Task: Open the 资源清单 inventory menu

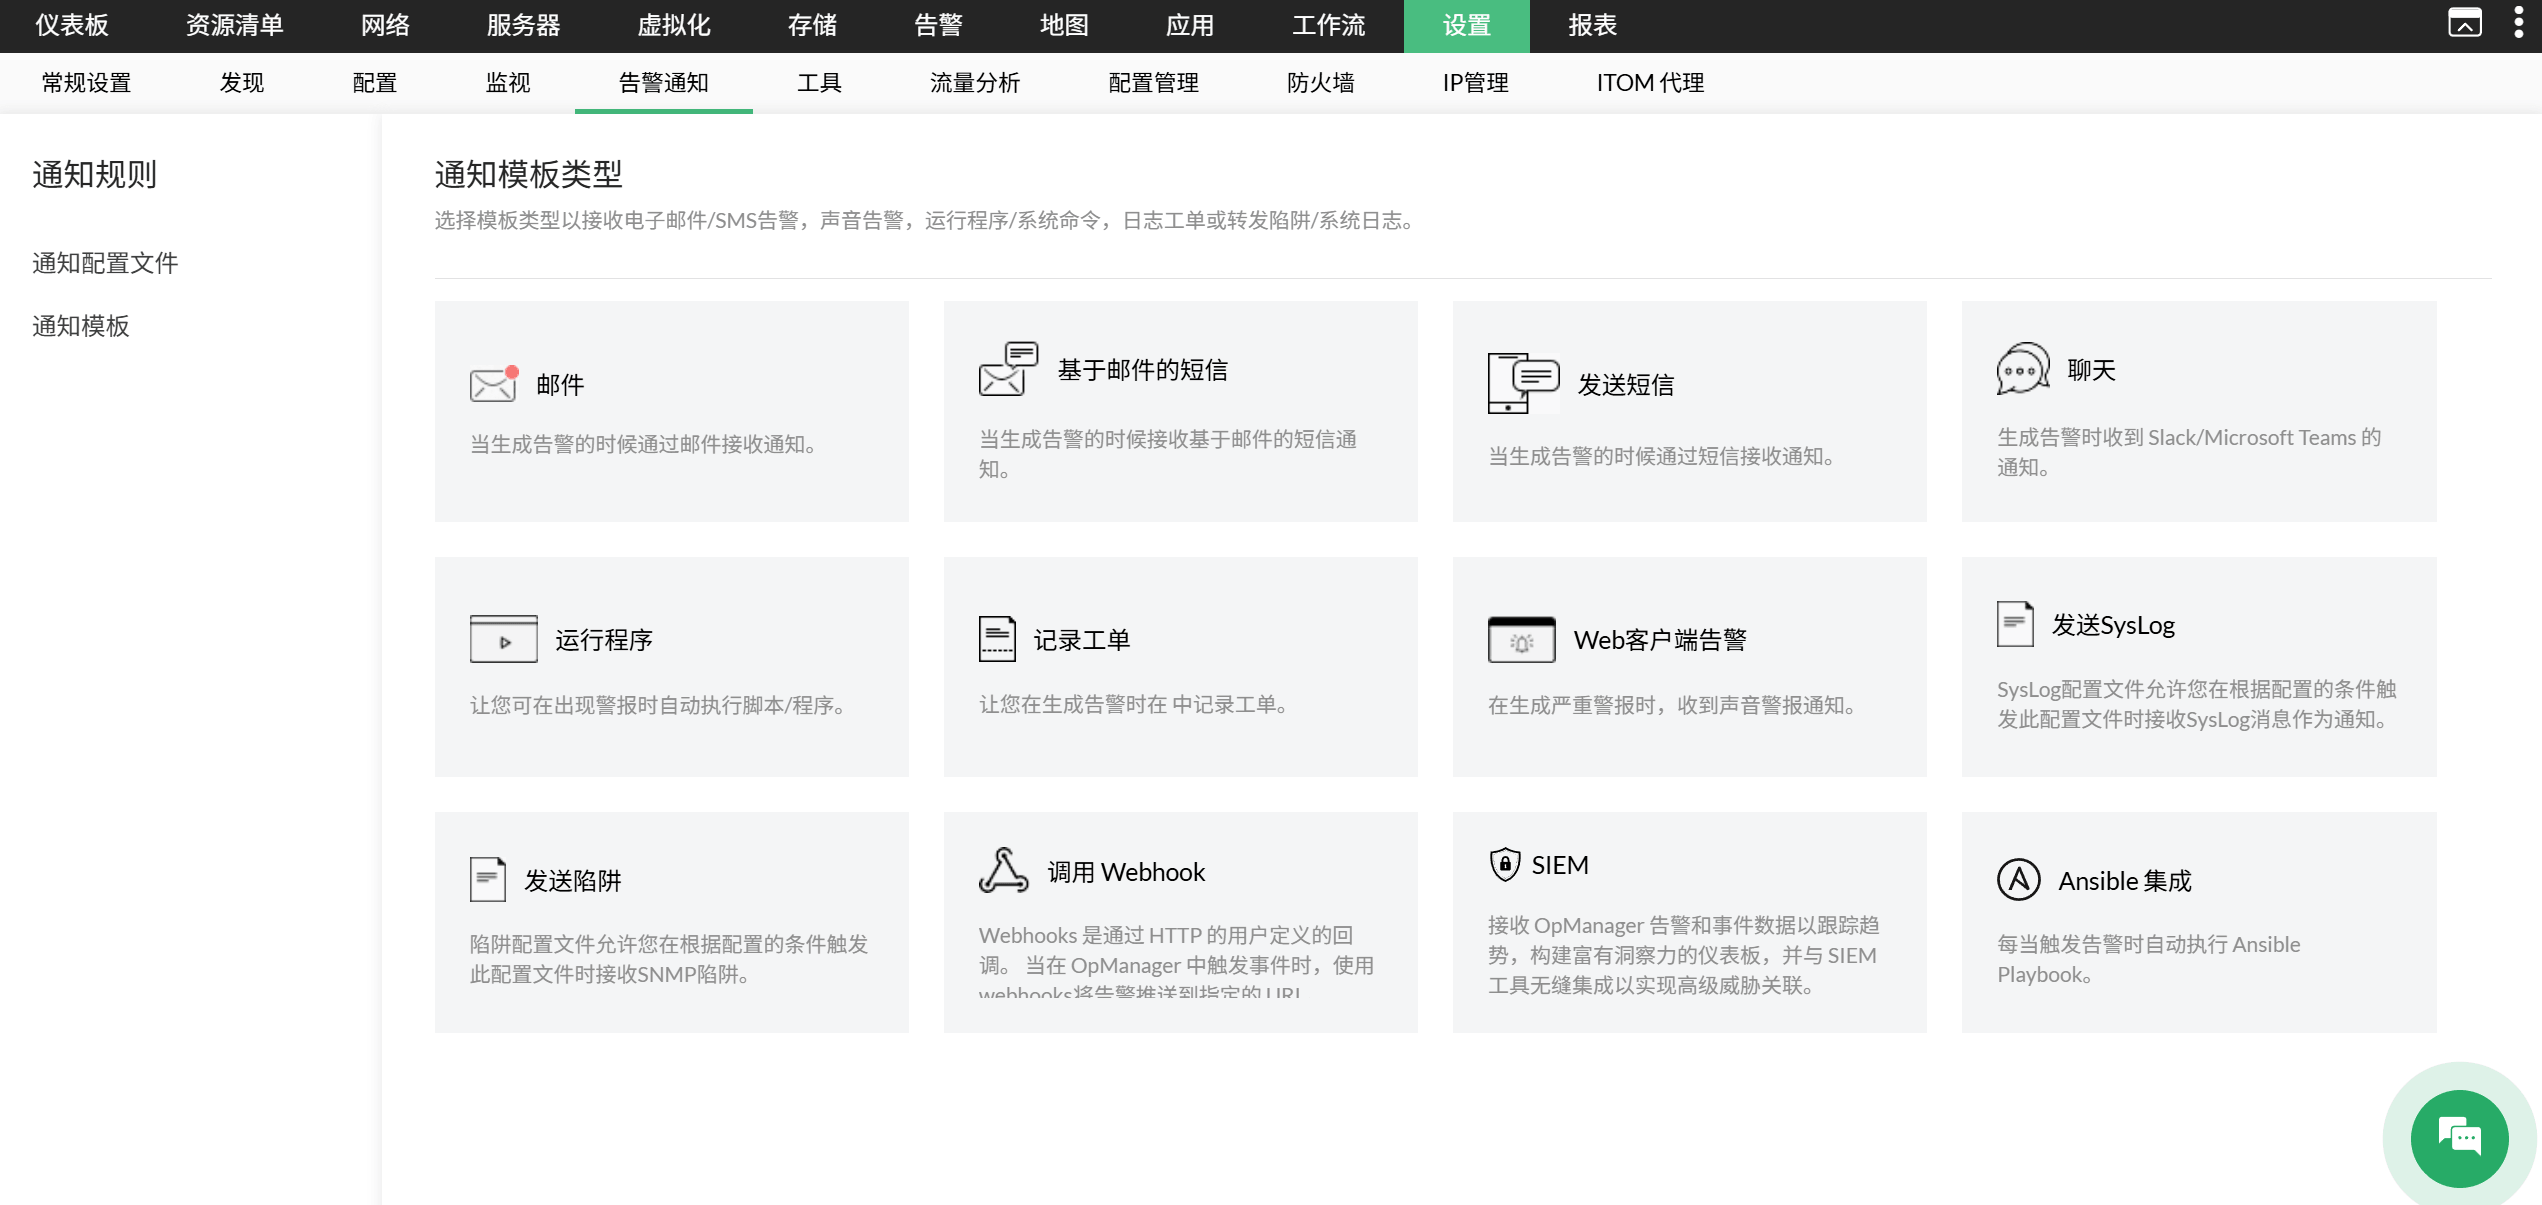Action: [235, 25]
